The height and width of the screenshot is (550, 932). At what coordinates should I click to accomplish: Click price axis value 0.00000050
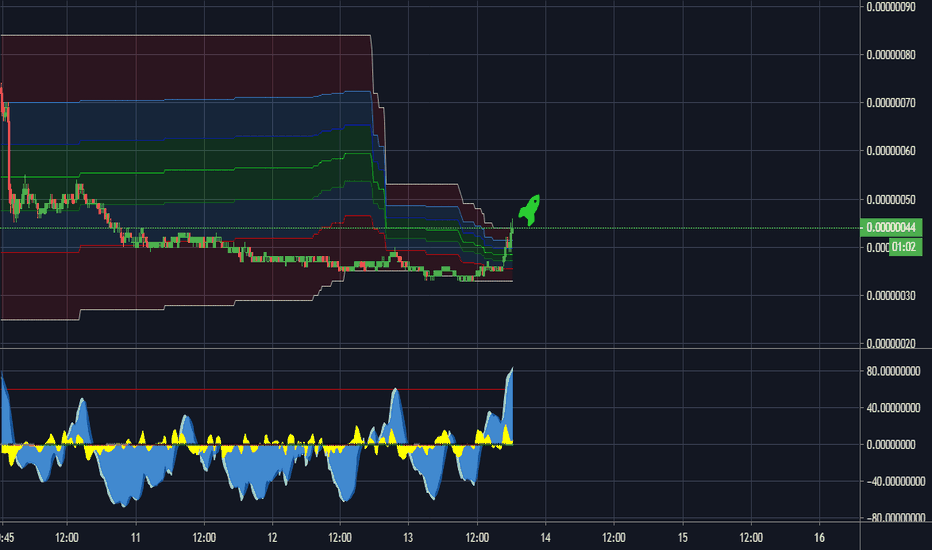(x=890, y=199)
